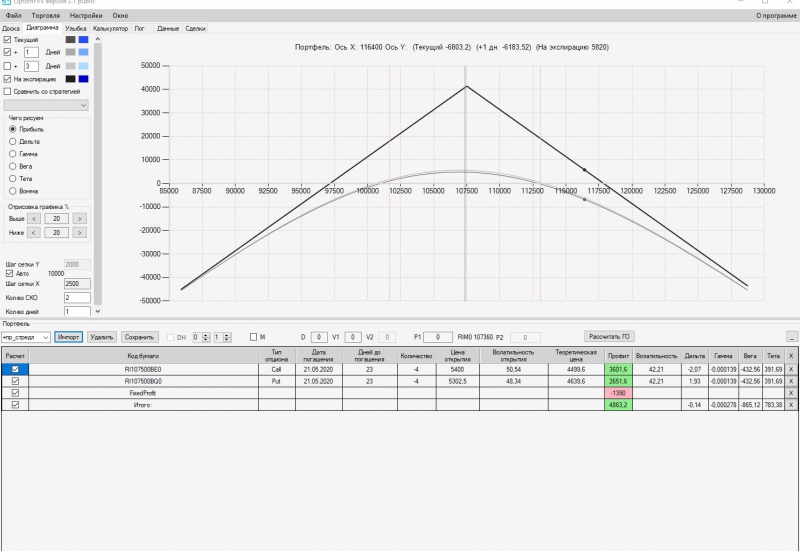Viewport: 800px width, 551px height.
Task: Click blue color swatch for На экспирацию
Action: (83, 79)
